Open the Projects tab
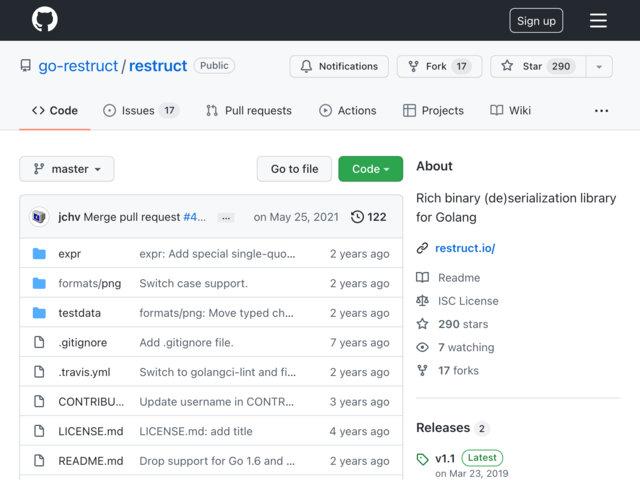Screen dimensions: 640x480 (x=433, y=111)
